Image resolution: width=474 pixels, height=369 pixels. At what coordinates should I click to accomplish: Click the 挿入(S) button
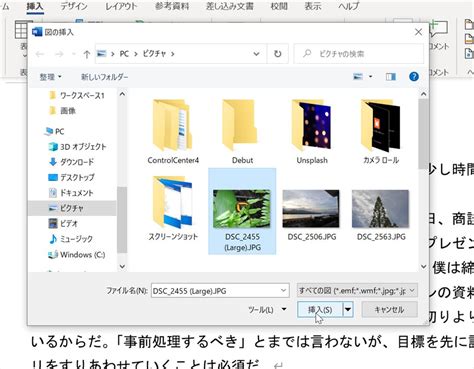point(320,310)
